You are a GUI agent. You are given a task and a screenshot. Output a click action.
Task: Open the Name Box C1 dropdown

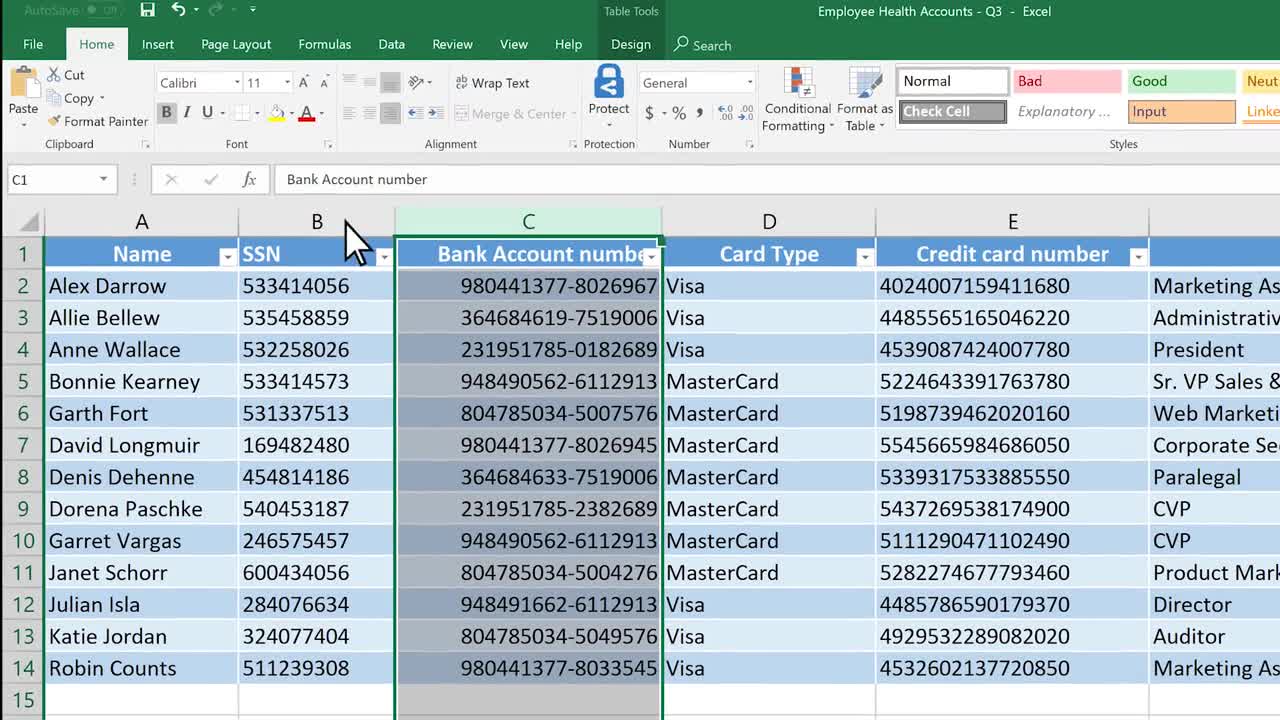coord(103,180)
